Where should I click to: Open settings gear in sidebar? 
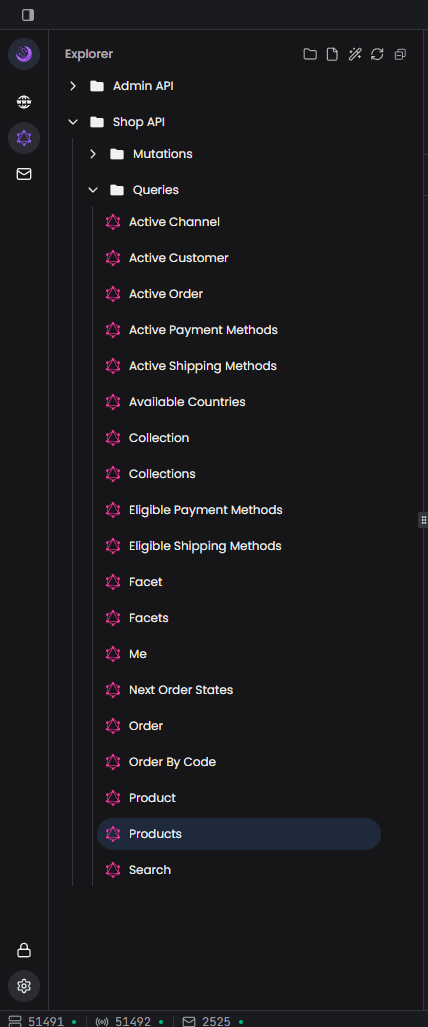(24, 986)
